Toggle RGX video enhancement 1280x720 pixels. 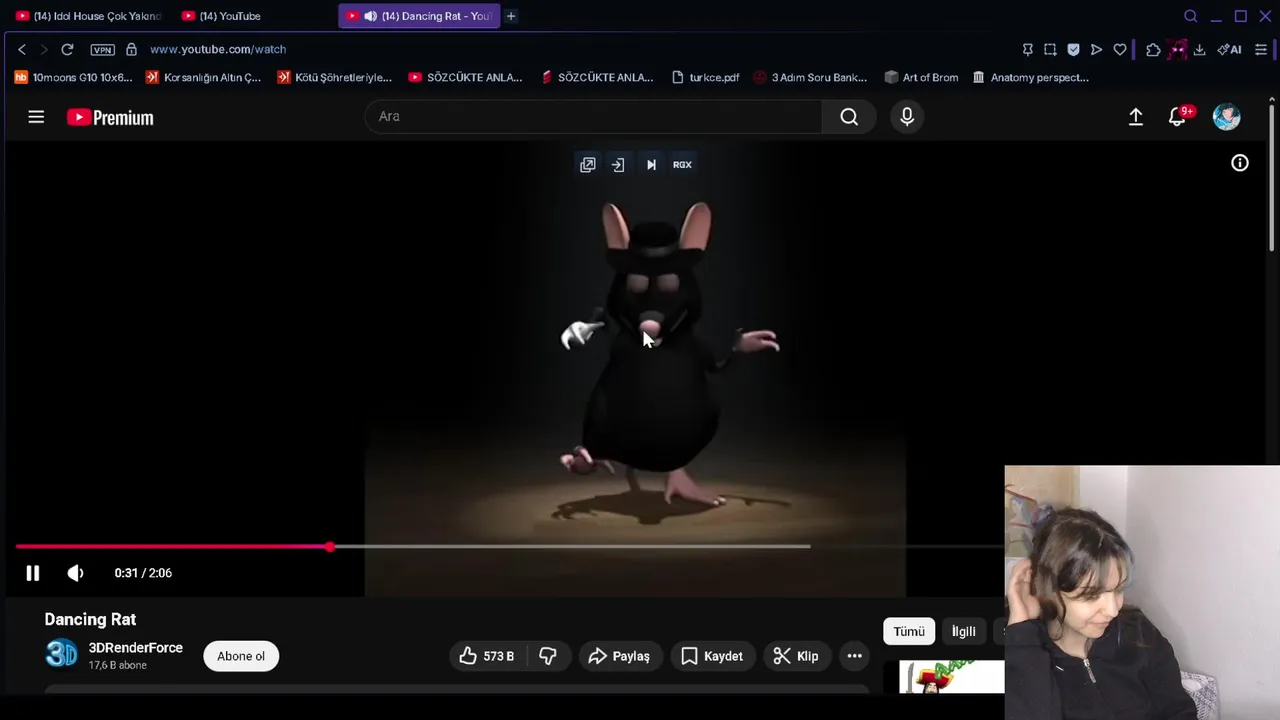tap(682, 165)
